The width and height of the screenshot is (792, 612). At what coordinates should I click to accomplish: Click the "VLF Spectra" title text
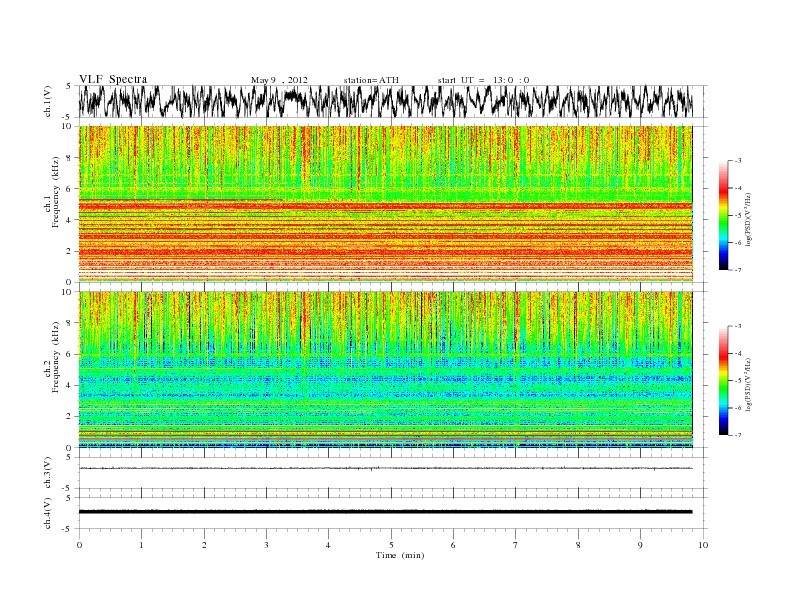(113, 79)
